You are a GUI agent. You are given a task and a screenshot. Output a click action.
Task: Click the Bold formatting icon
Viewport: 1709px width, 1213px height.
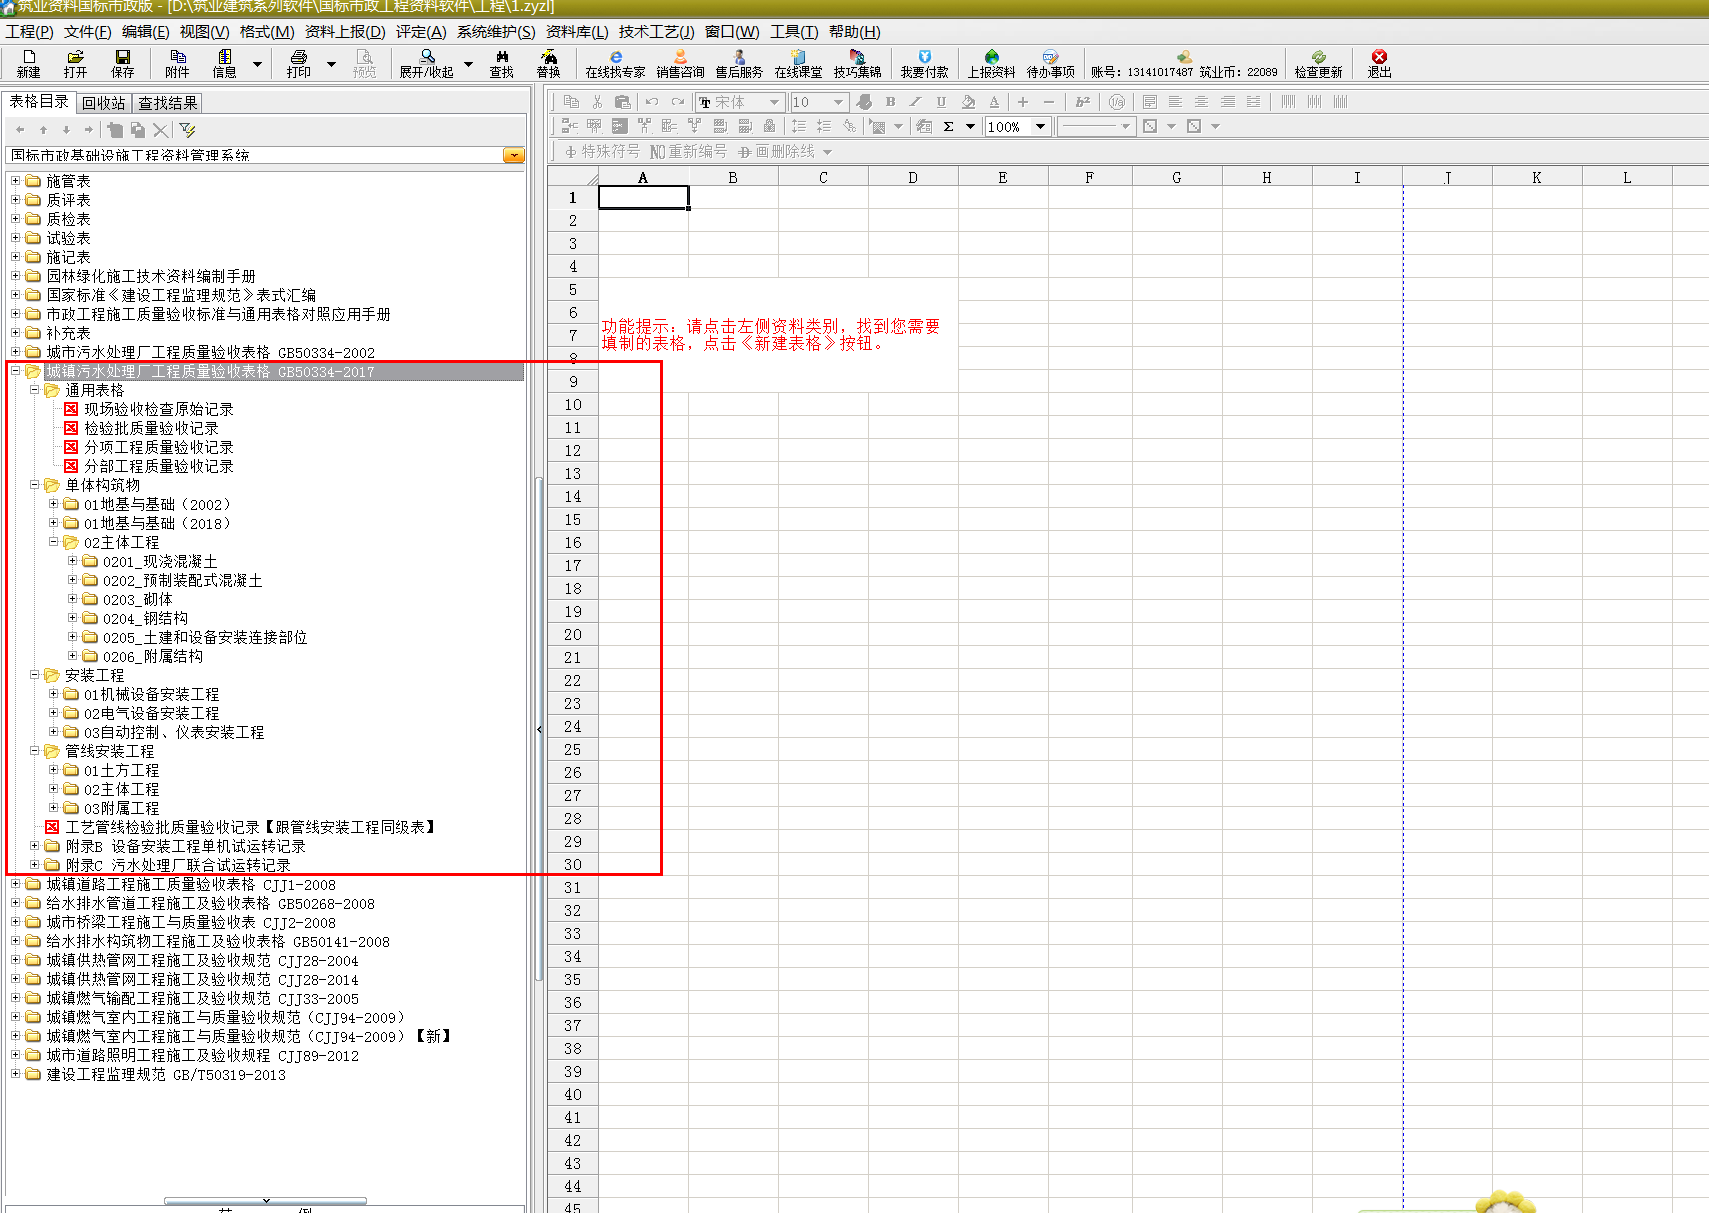(890, 102)
